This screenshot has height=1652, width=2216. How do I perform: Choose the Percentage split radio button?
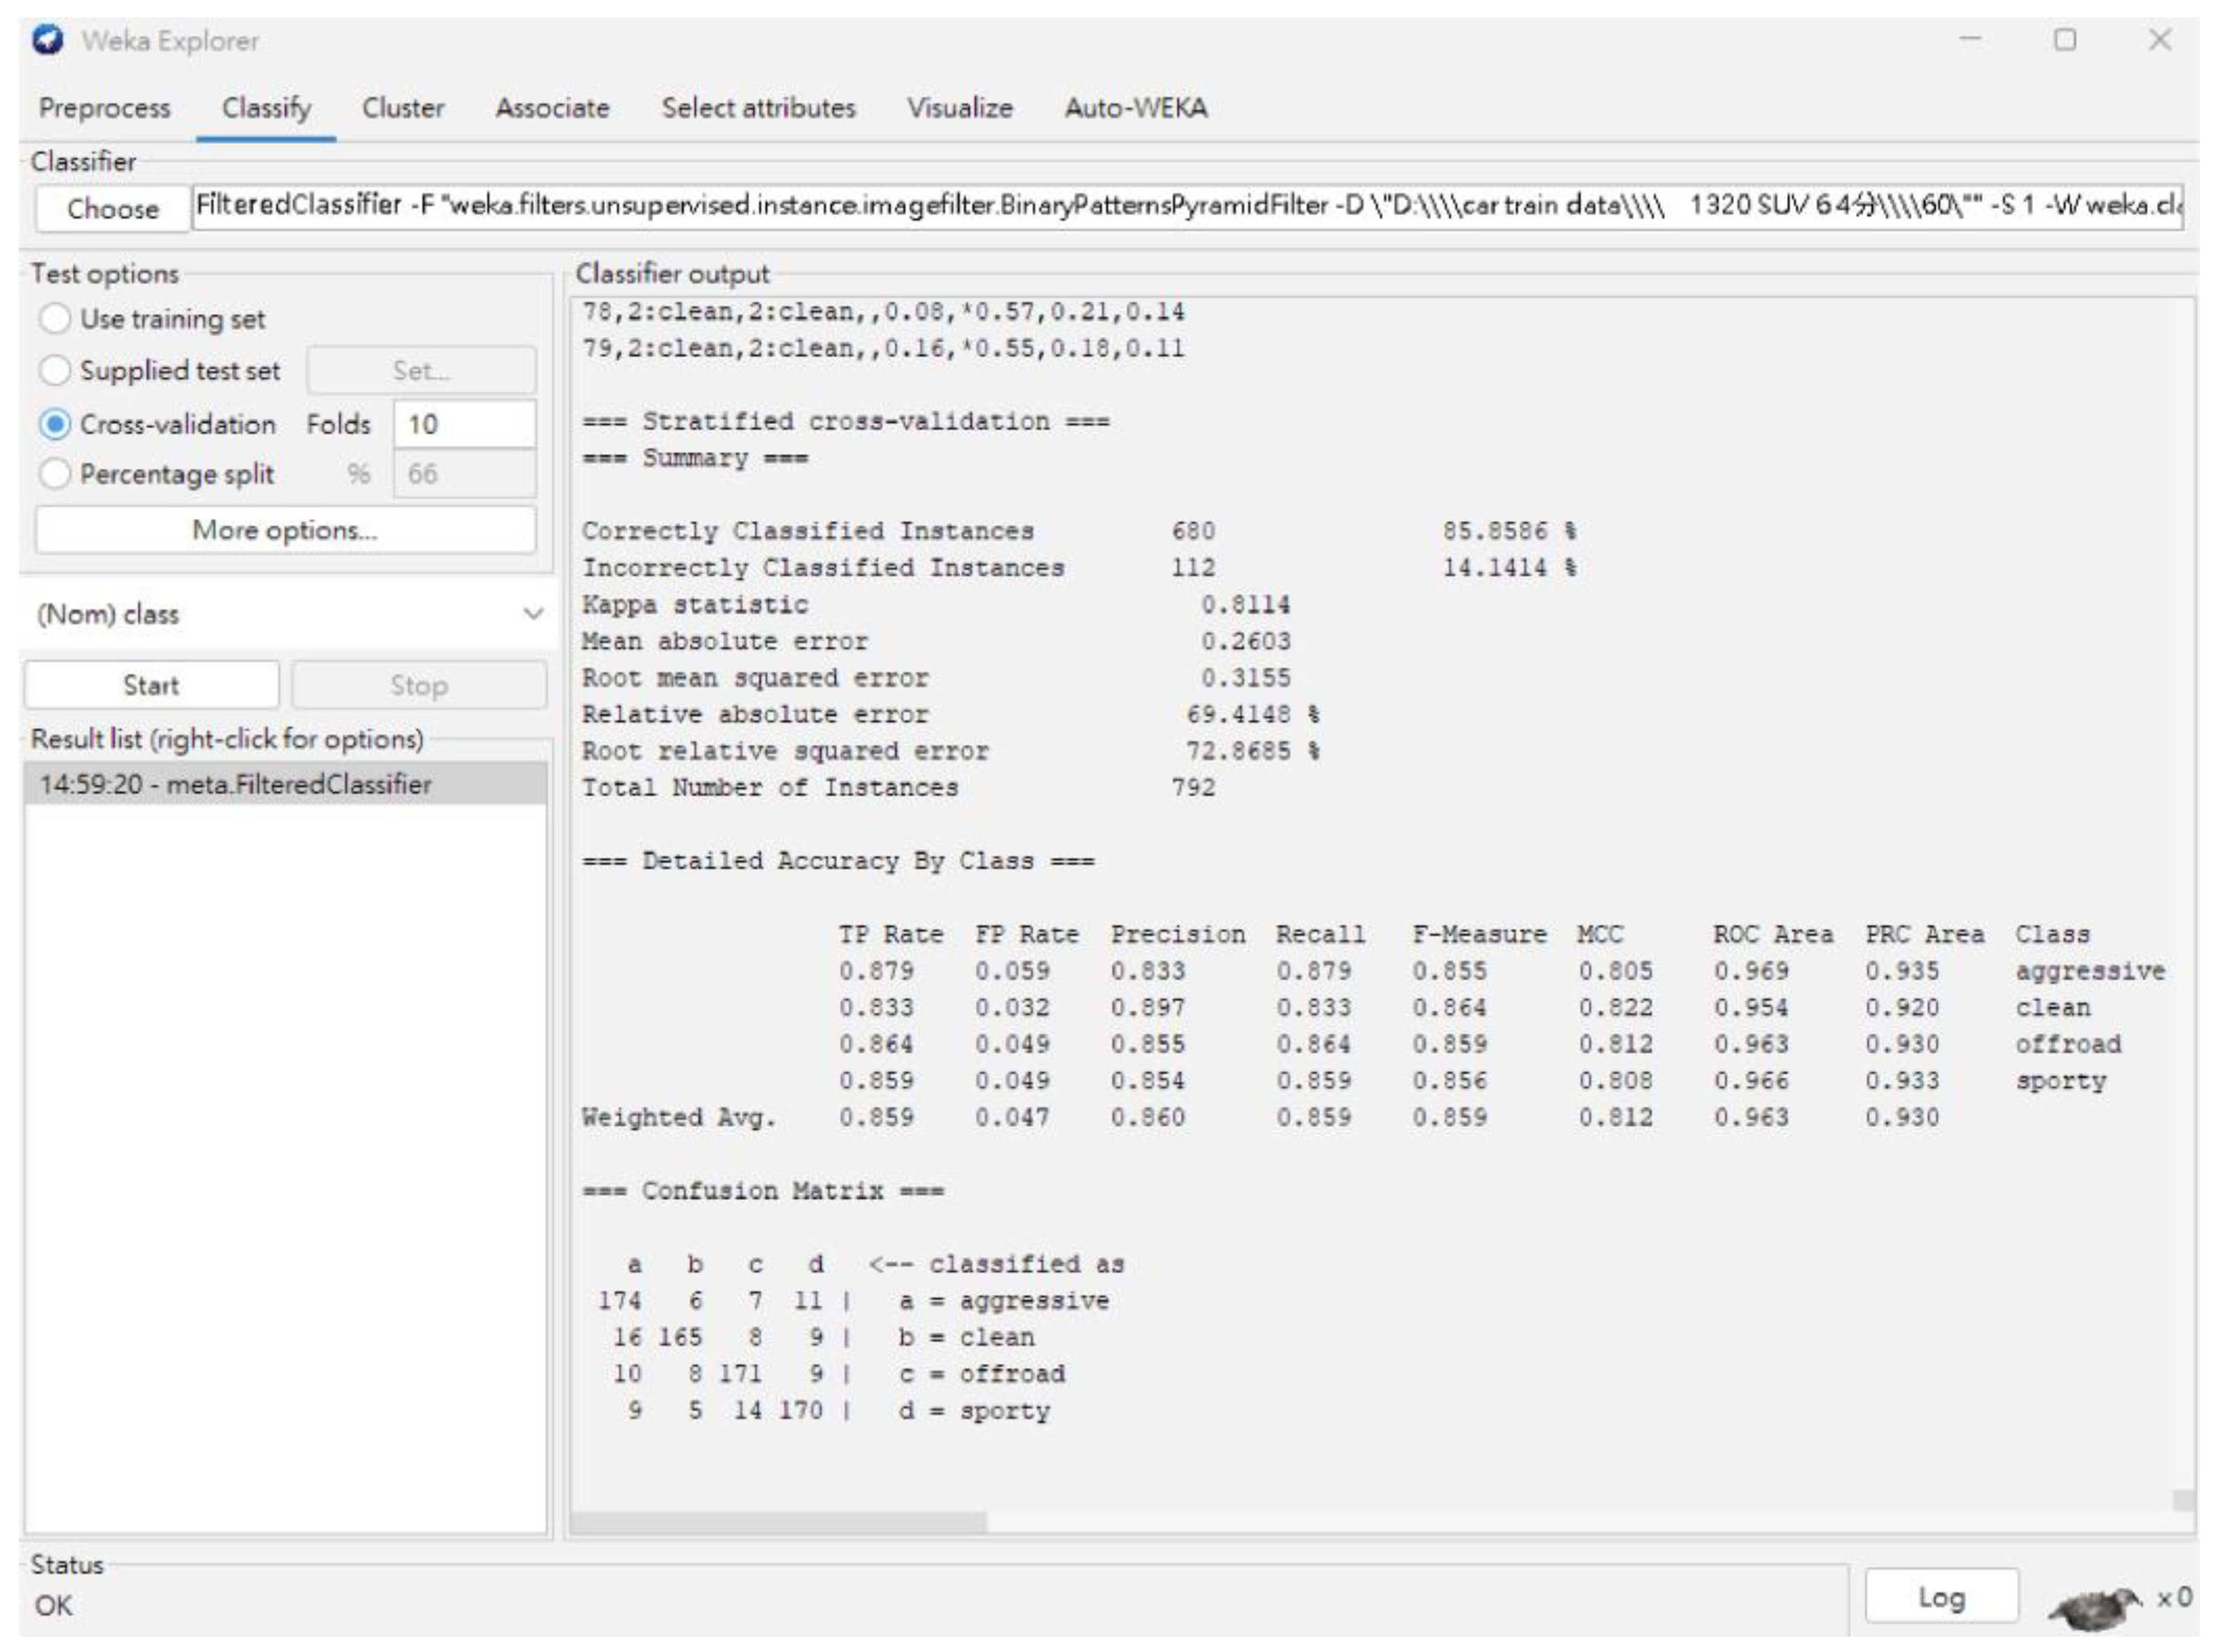(x=55, y=473)
